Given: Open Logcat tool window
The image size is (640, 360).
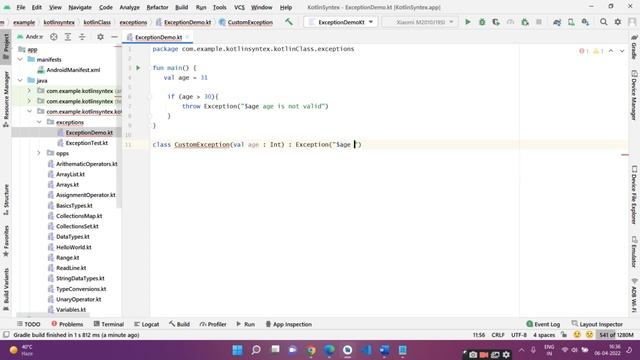Looking at the screenshot, I should pos(147,324).
